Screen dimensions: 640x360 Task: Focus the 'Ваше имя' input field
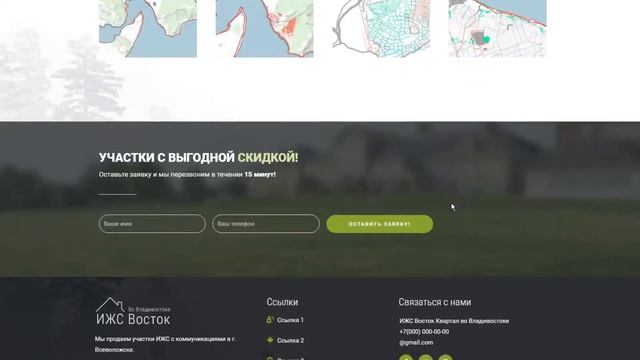(152, 224)
